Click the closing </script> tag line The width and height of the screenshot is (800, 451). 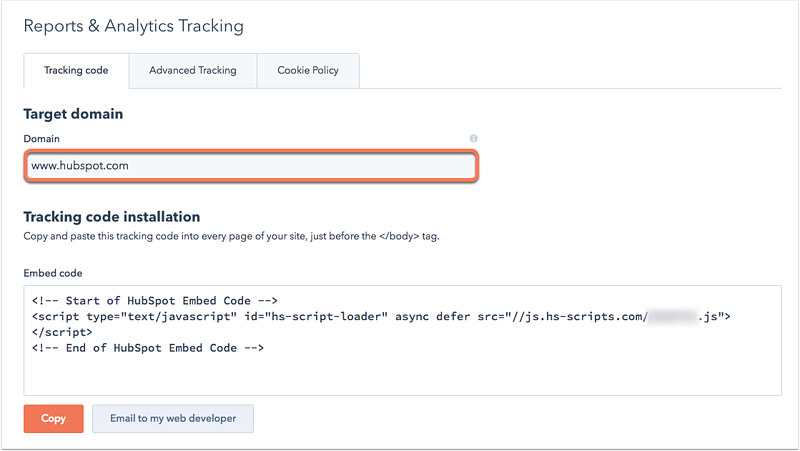[x=60, y=332]
